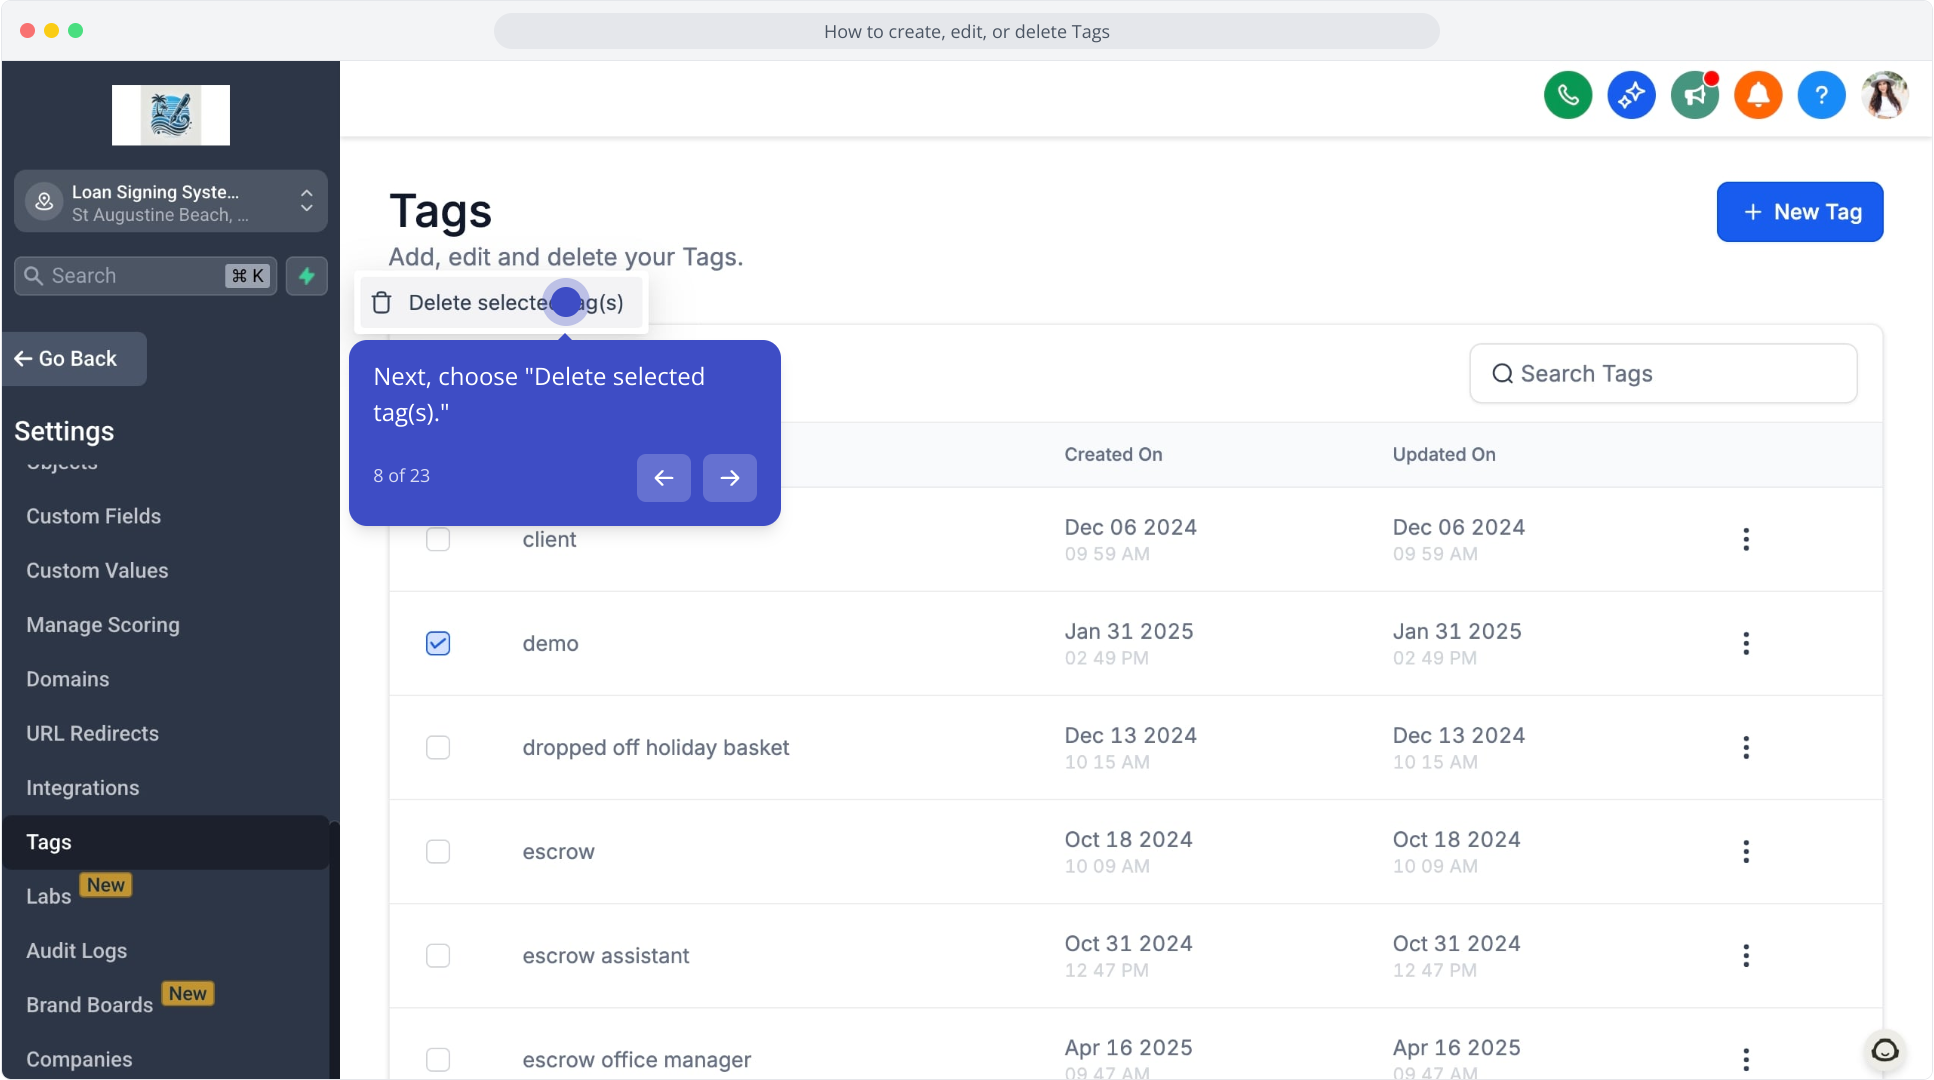Click the green phone dialer icon
Image resolution: width=1934 pixels, height=1080 pixels.
tap(1568, 95)
